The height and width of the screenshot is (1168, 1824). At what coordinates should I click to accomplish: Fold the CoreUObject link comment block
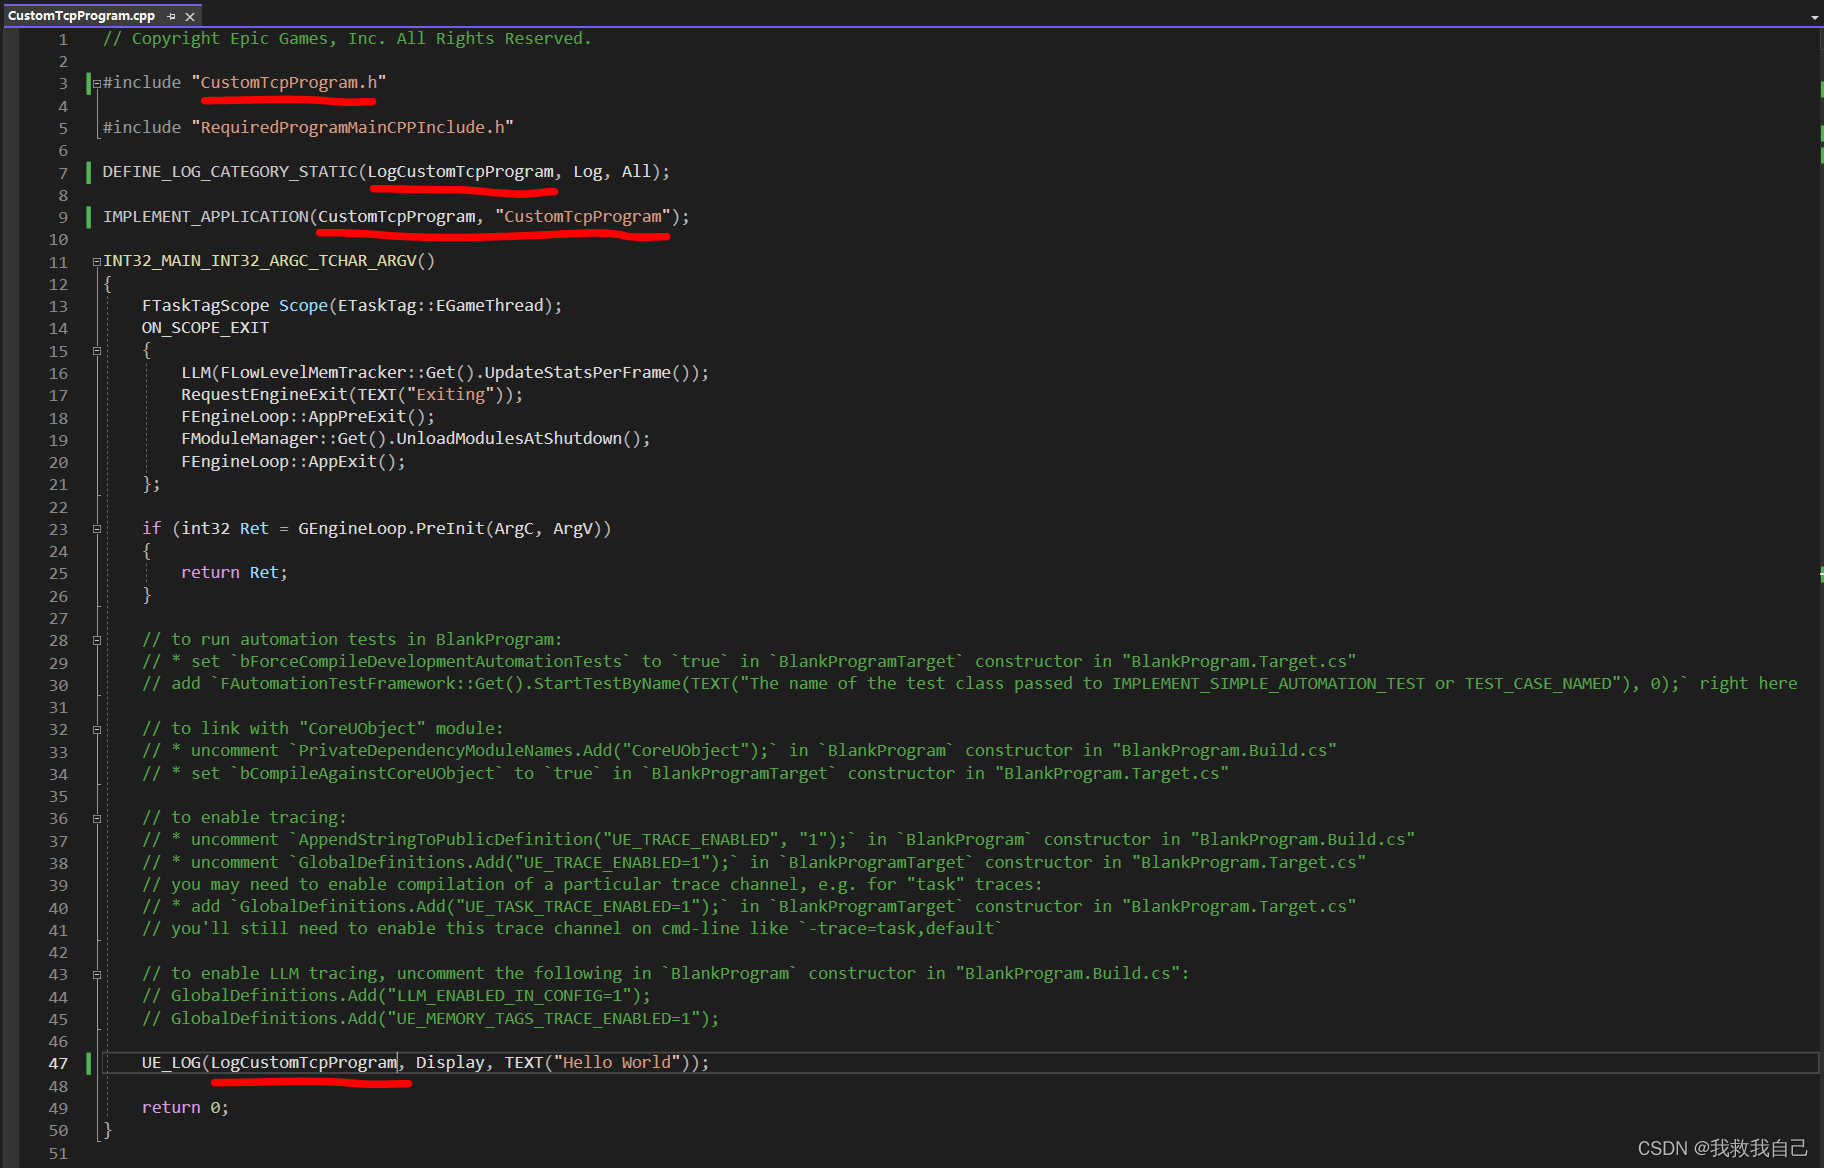tap(97, 729)
